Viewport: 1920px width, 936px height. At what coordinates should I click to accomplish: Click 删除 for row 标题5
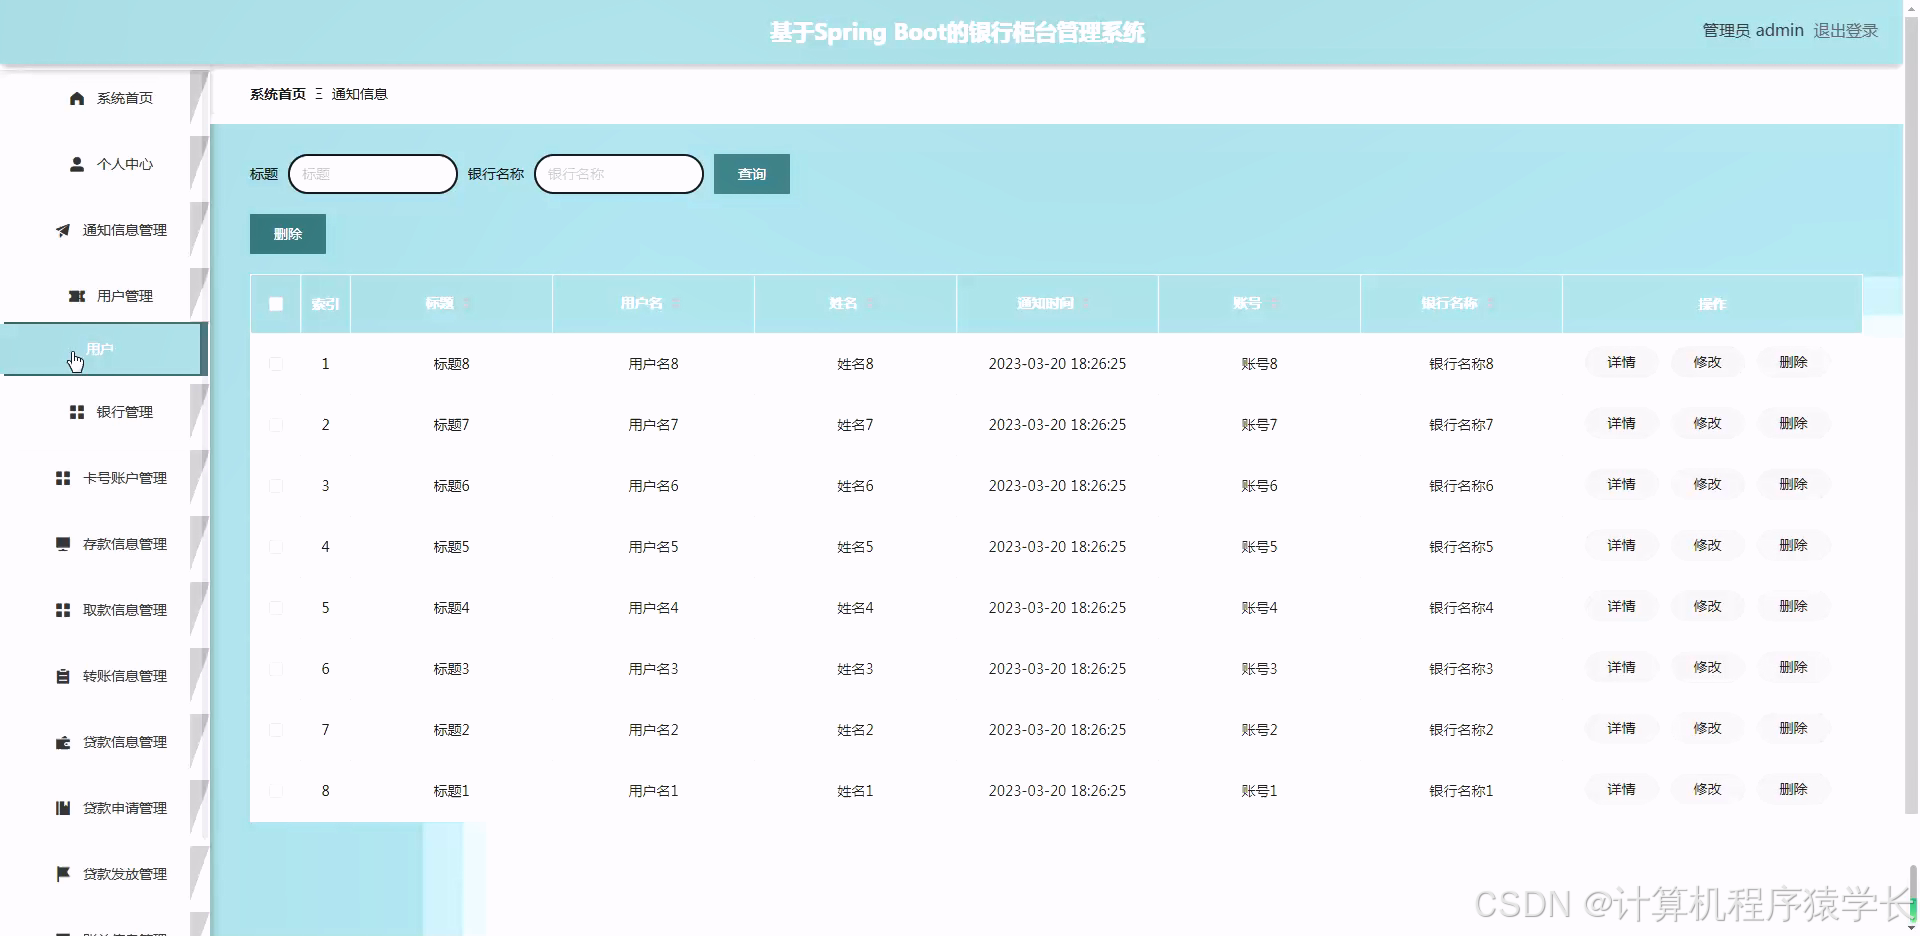click(1793, 545)
